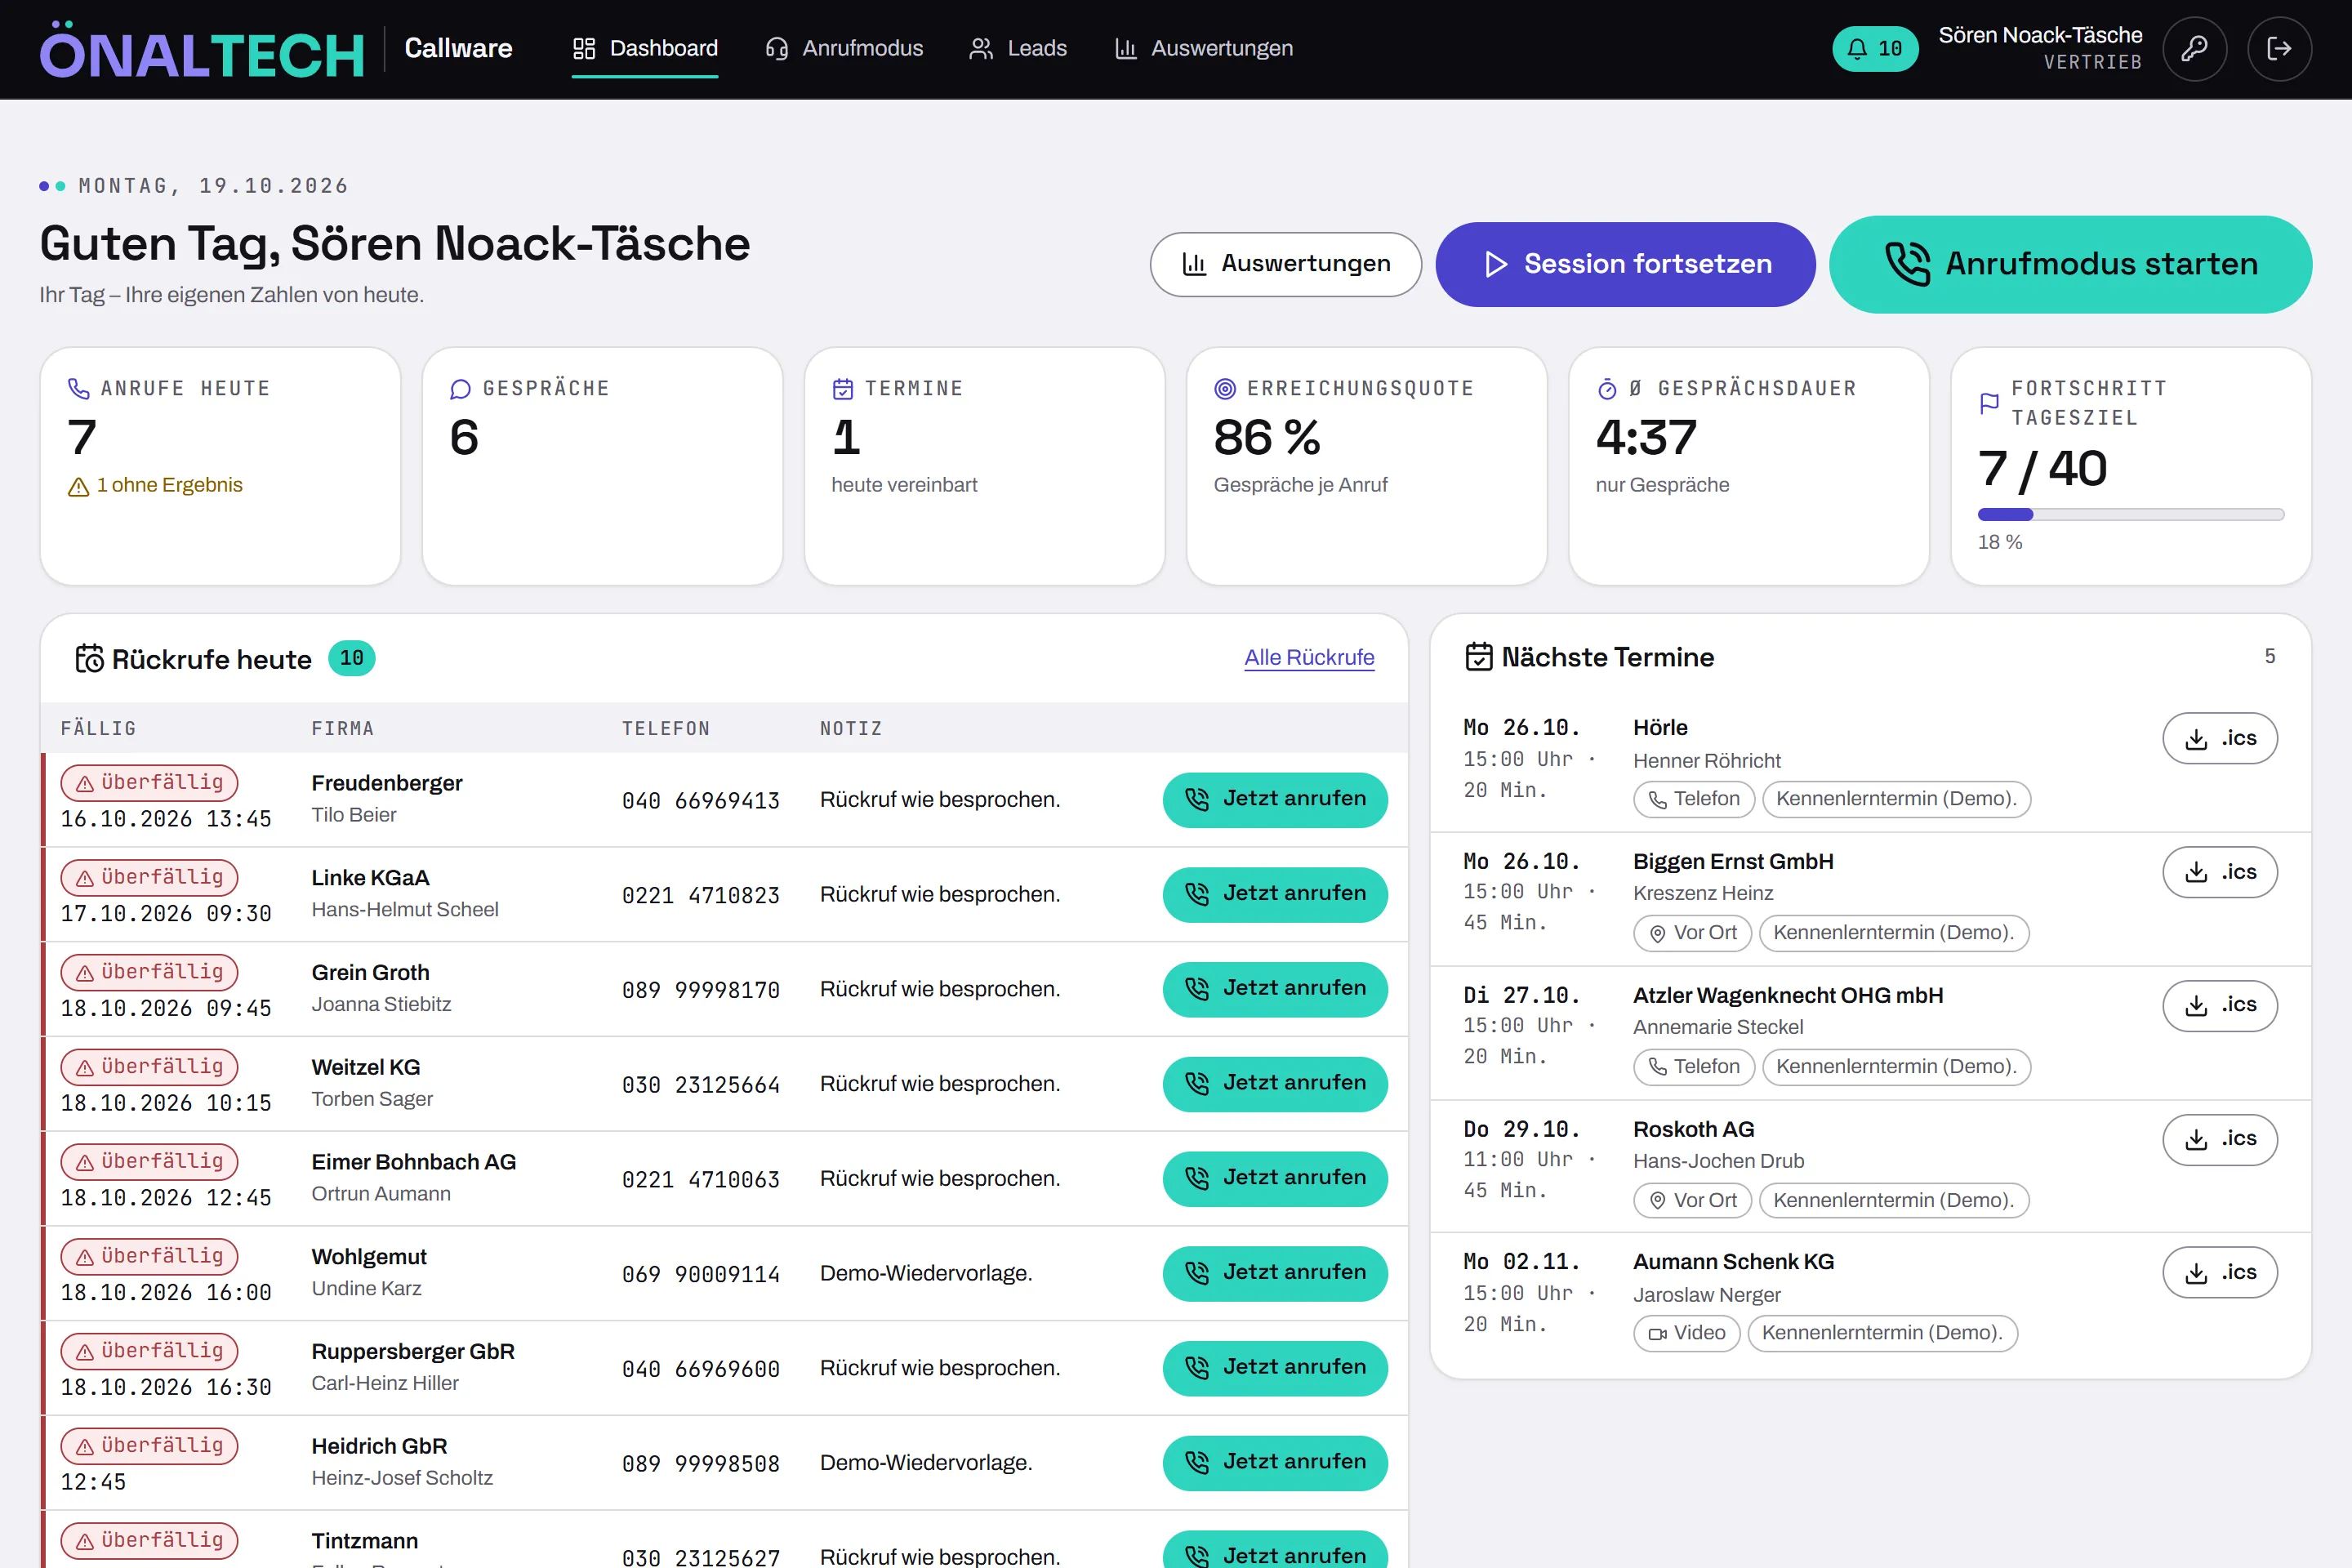
Task: Open Auswertungen in the top navigation
Action: [1203, 48]
